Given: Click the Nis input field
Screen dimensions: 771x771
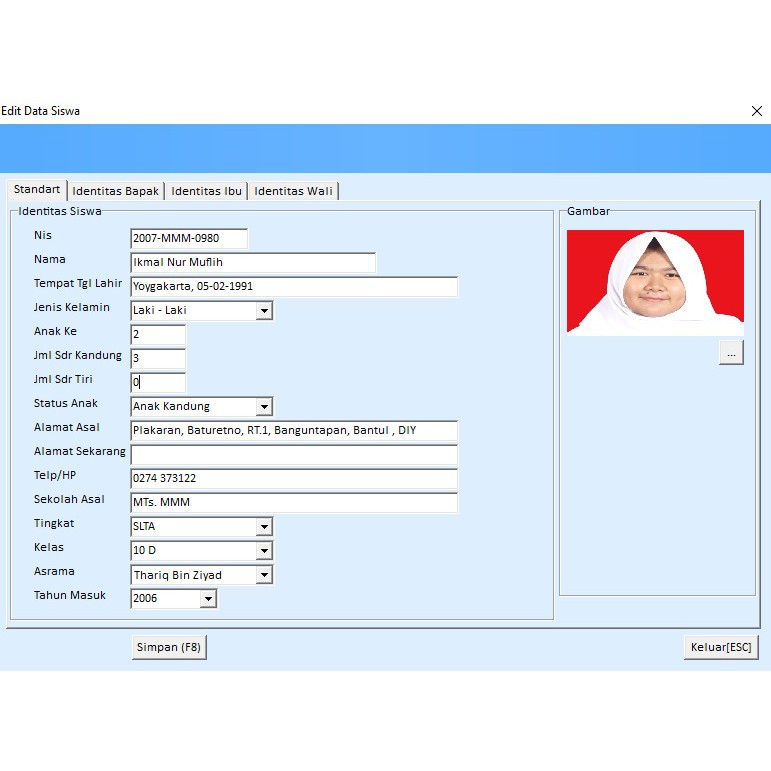Looking at the screenshot, I should click(x=188, y=239).
